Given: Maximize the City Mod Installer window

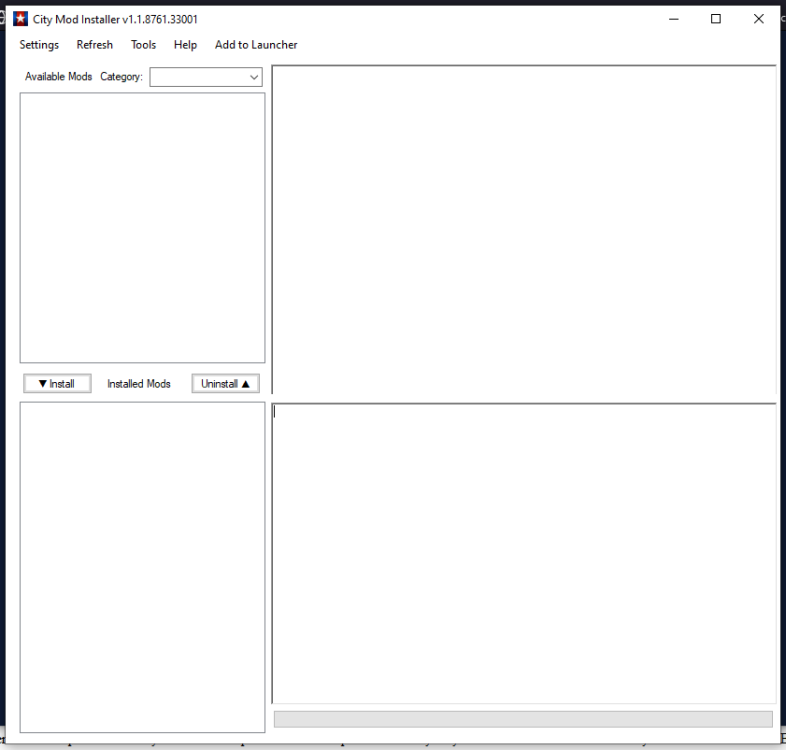Looking at the screenshot, I should point(716,19).
